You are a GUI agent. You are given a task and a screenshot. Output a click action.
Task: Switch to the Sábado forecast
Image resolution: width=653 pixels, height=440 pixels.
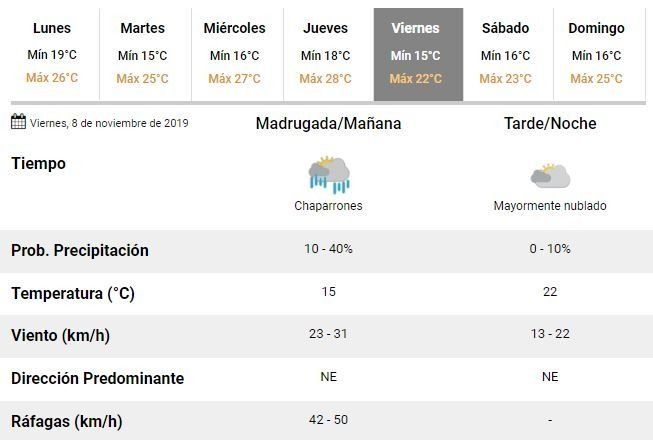505,54
